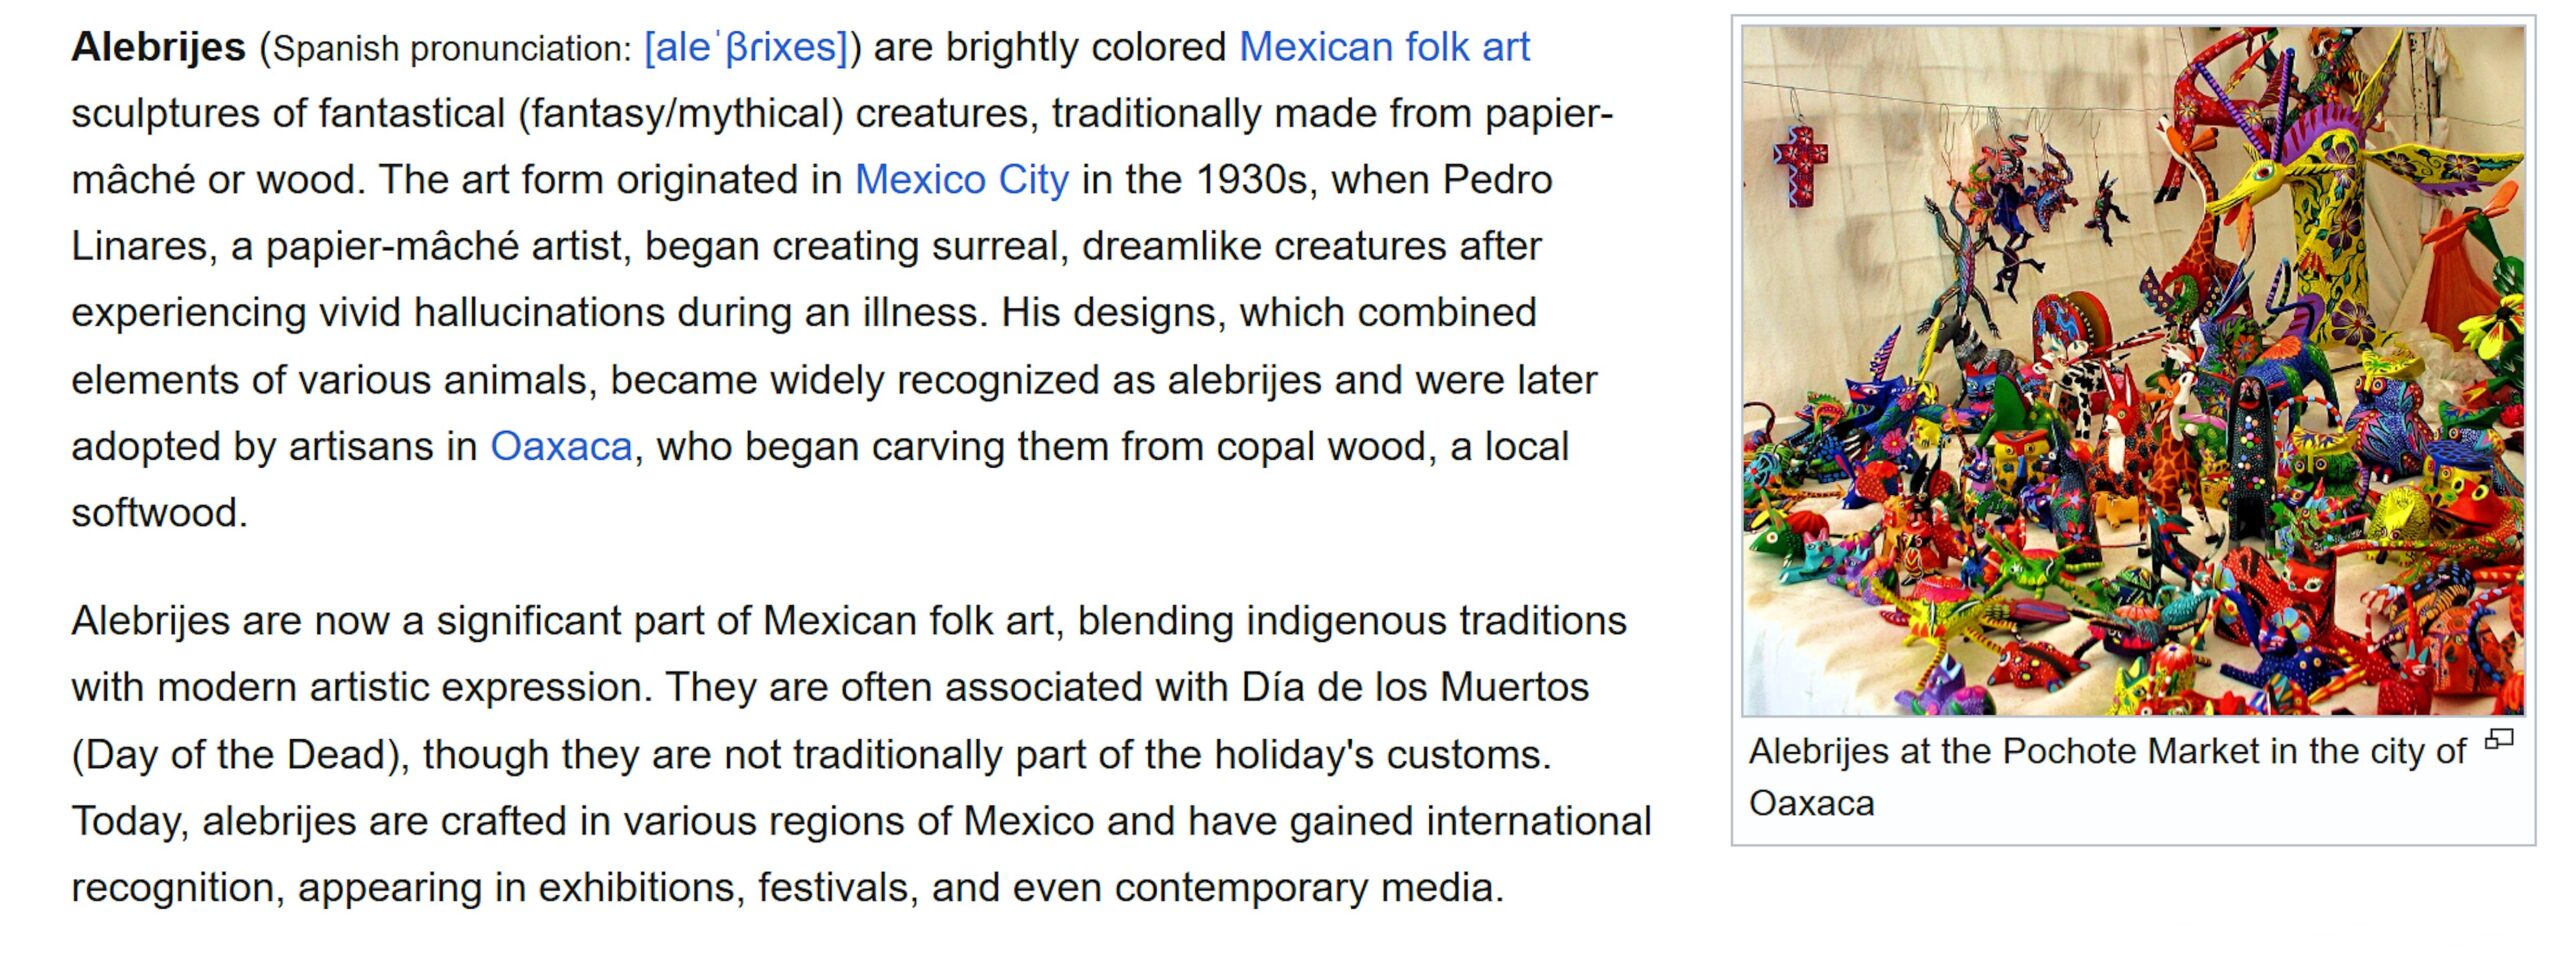Image resolution: width=2560 pixels, height=953 pixels.
Task: Click the bold Alebrijes title word
Action: pyautogui.click(x=158, y=47)
